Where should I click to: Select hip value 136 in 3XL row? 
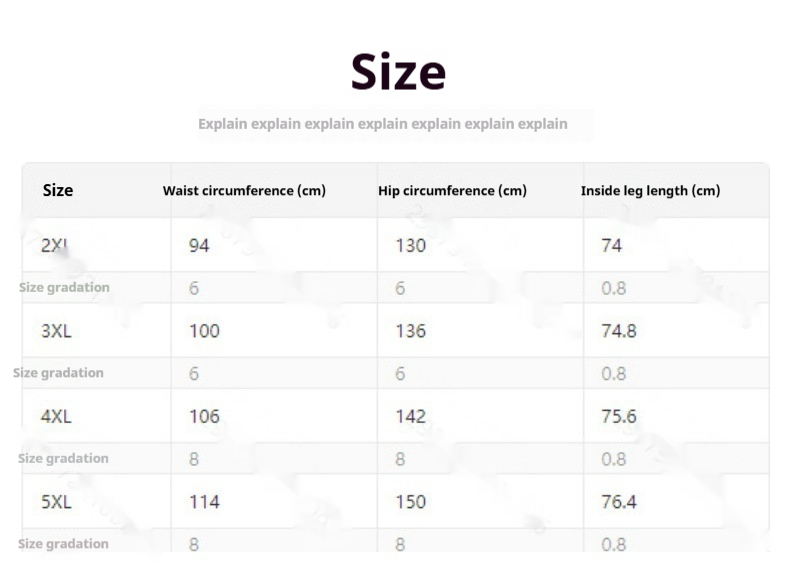click(x=410, y=330)
